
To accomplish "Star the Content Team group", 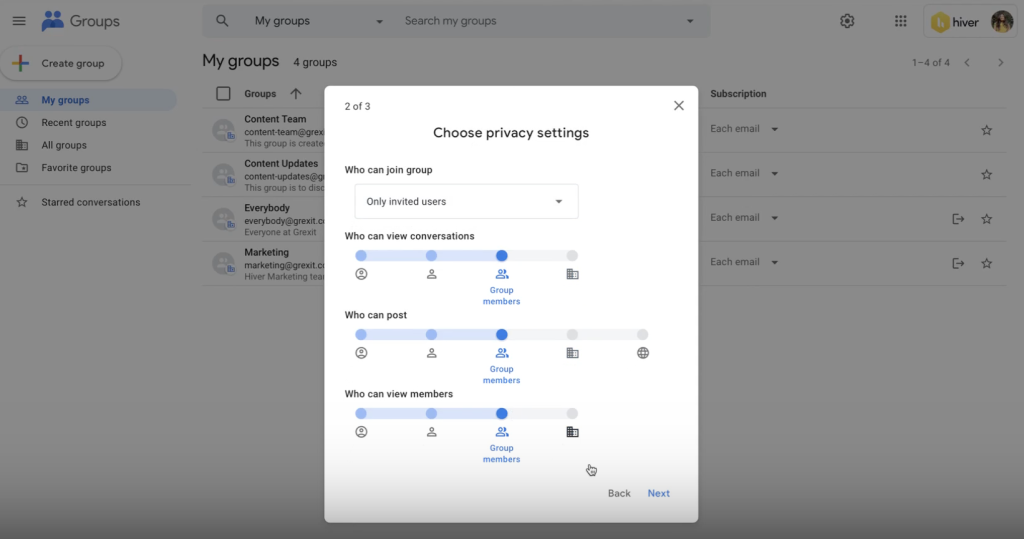I will (986, 130).
